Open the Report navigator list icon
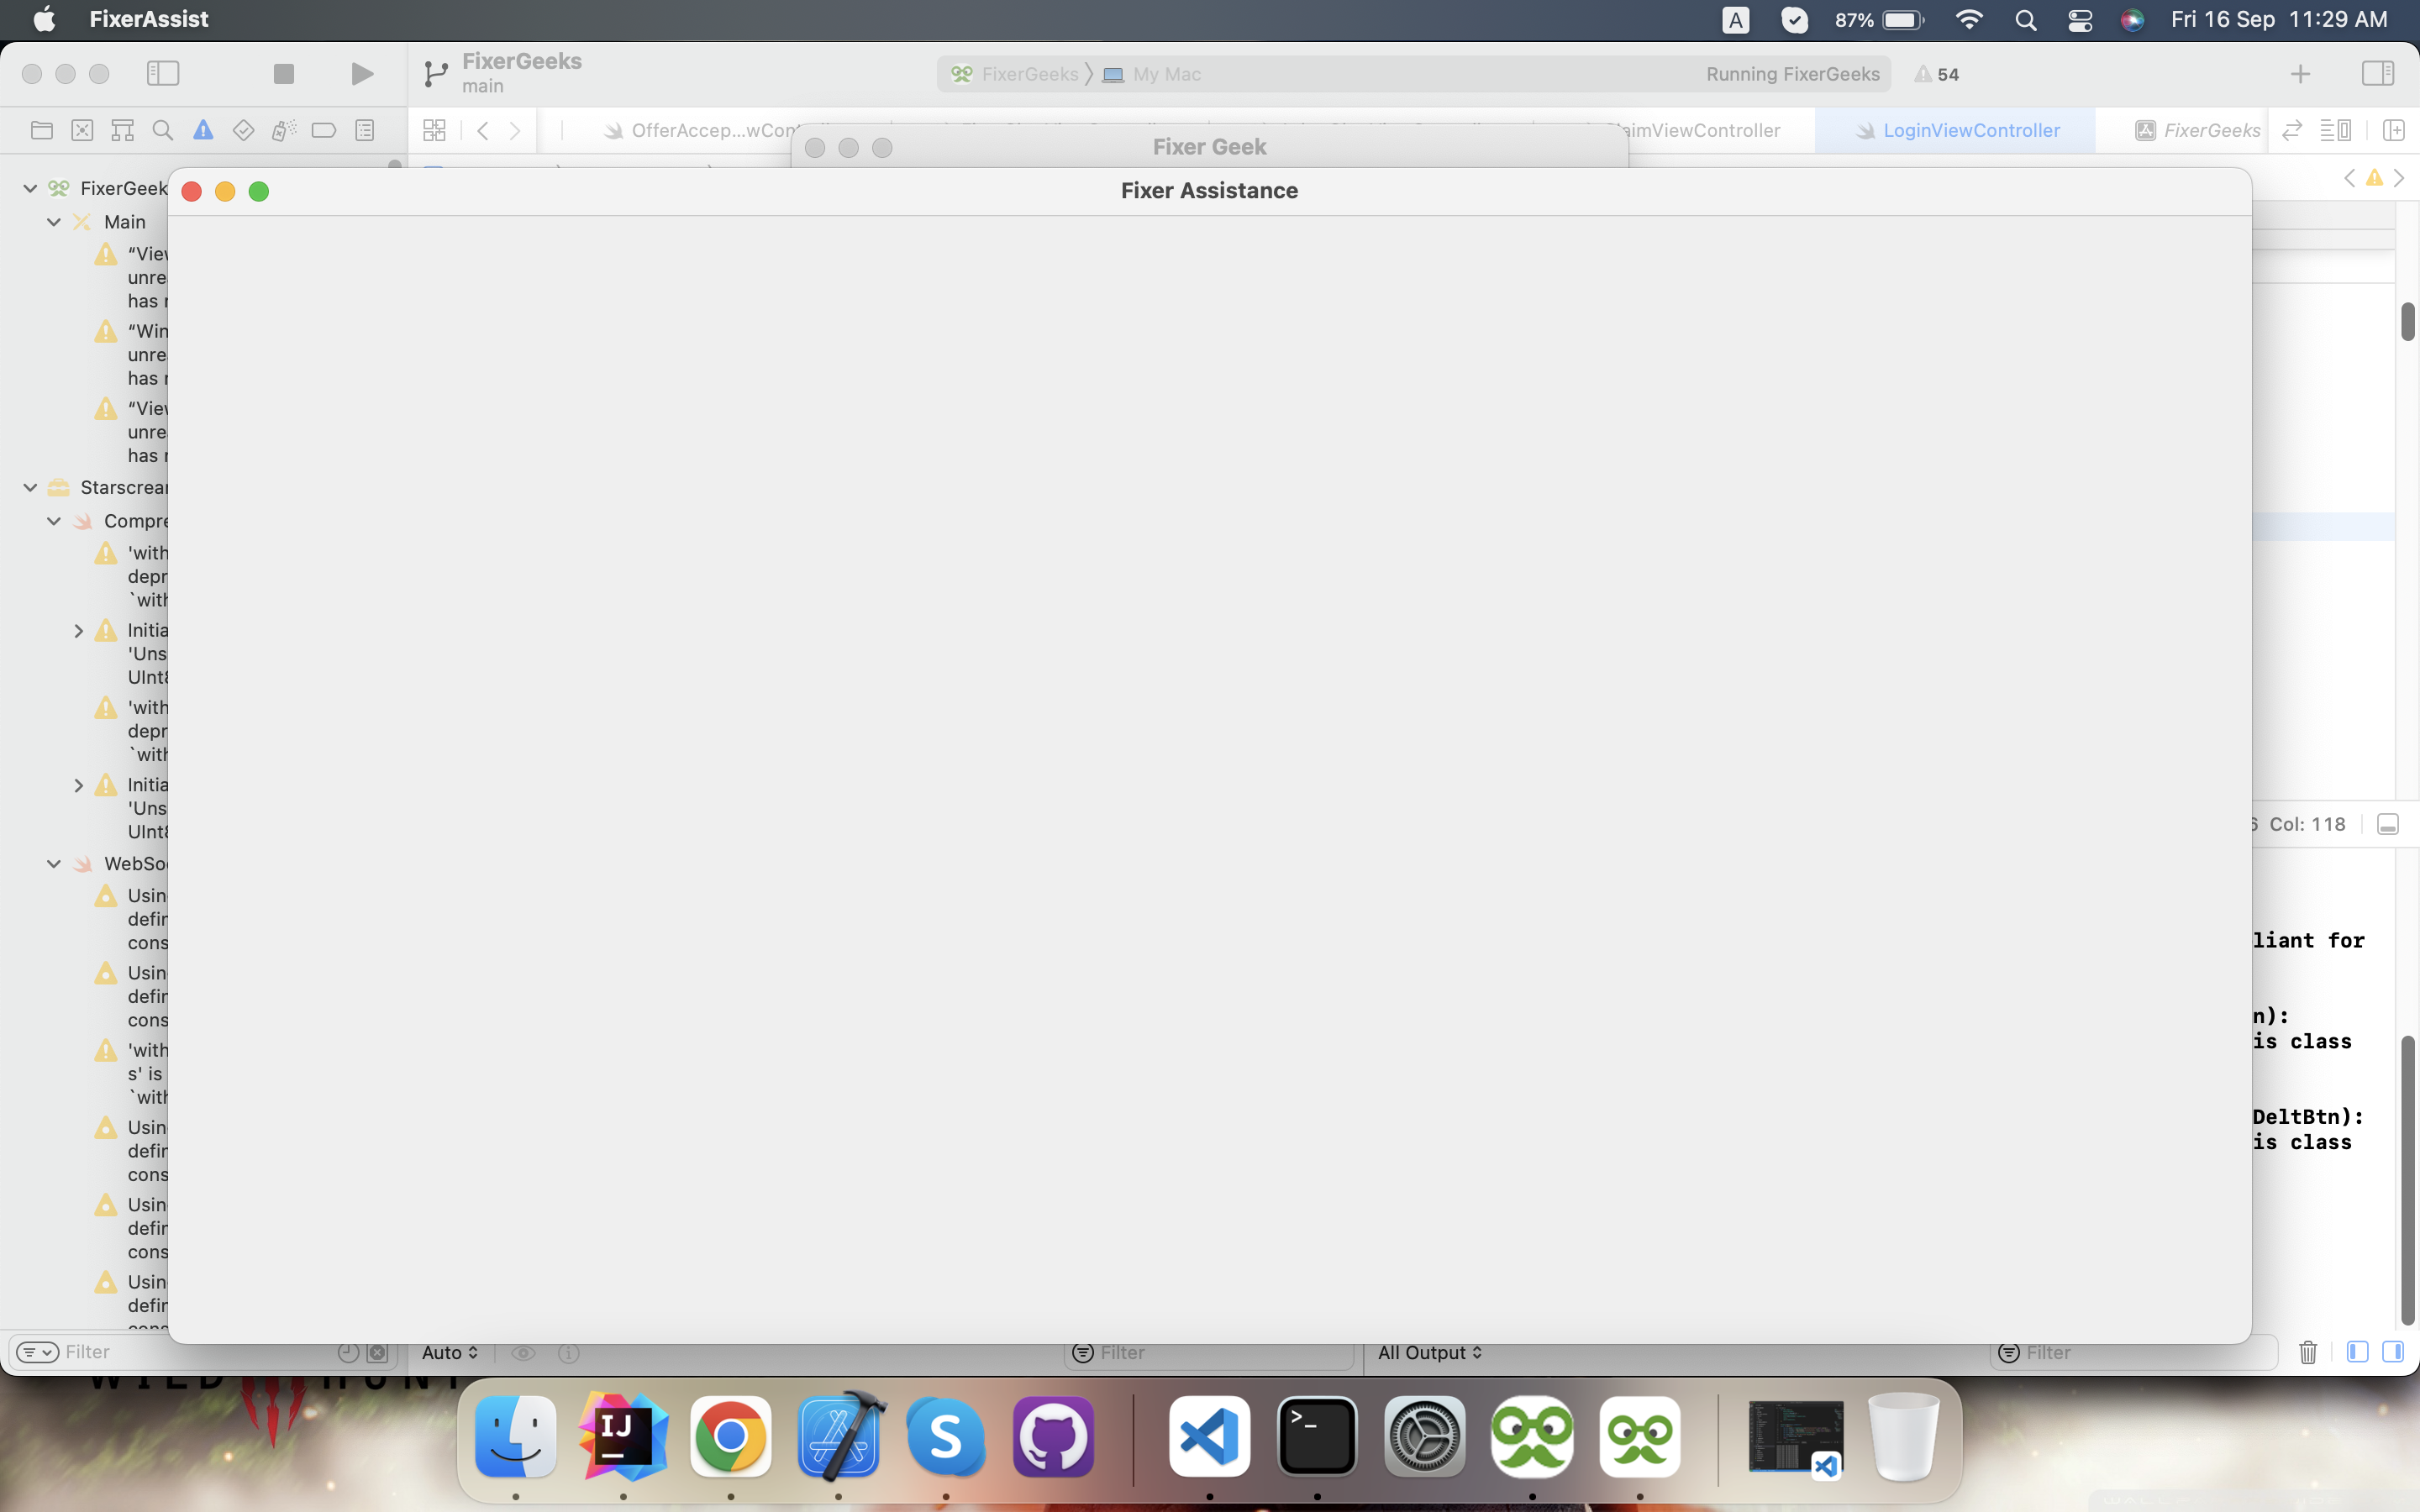The image size is (2420, 1512). pyautogui.click(x=365, y=130)
